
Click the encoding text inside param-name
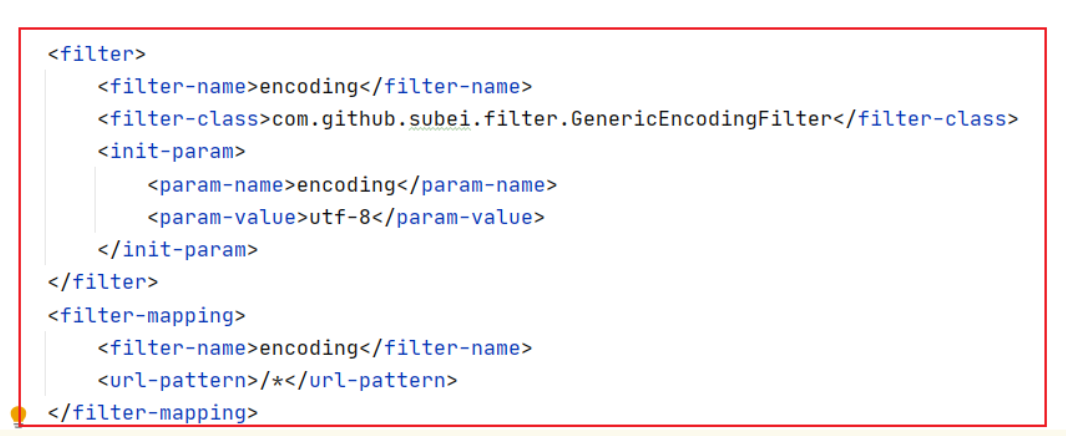[346, 185]
